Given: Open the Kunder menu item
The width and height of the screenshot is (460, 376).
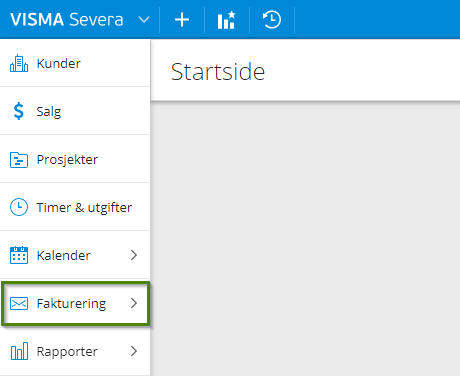Looking at the screenshot, I should tap(75, 63).
